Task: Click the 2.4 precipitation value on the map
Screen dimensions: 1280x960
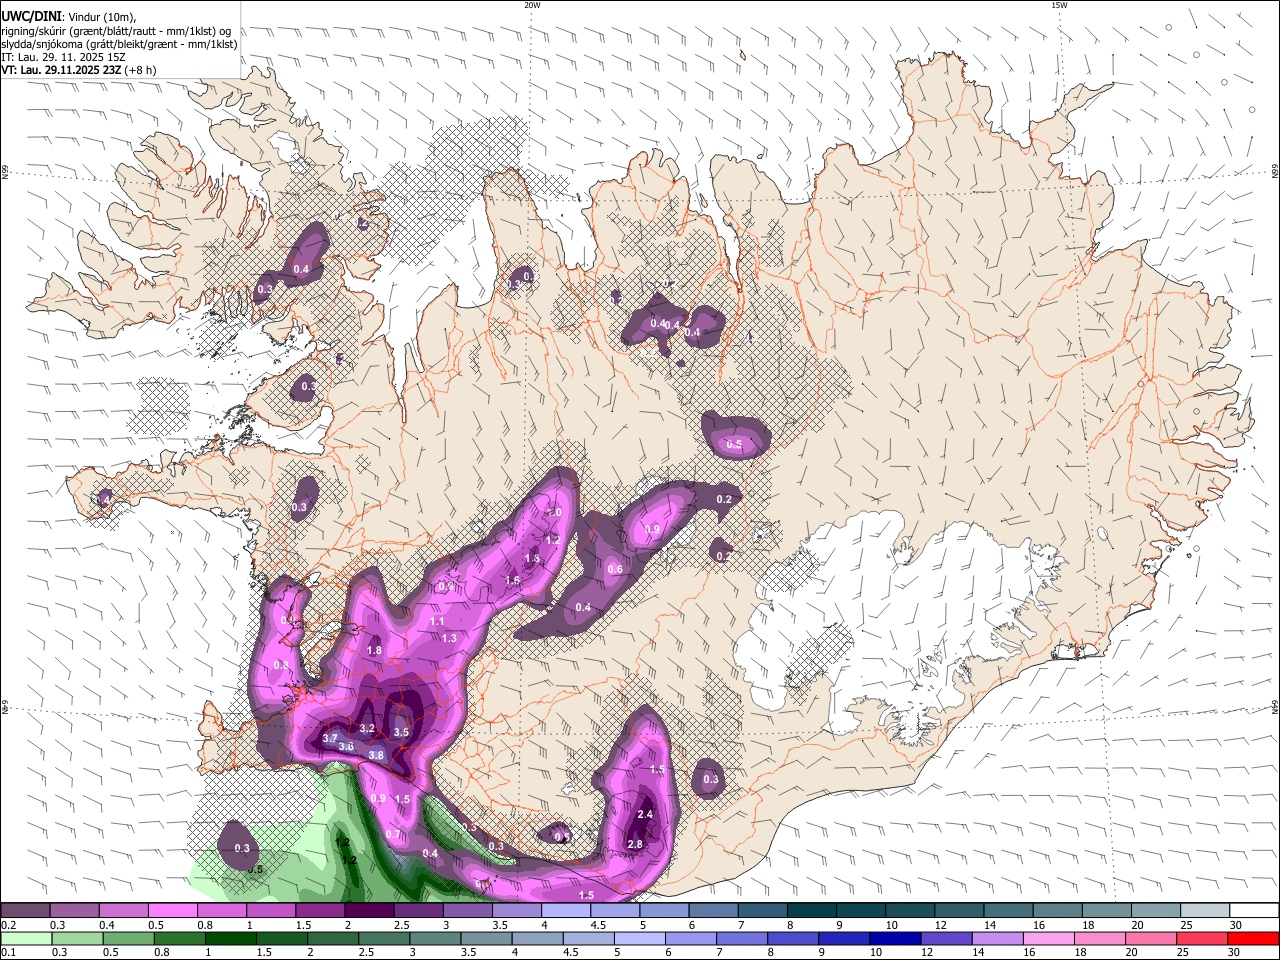Action: tap(645, 815)
